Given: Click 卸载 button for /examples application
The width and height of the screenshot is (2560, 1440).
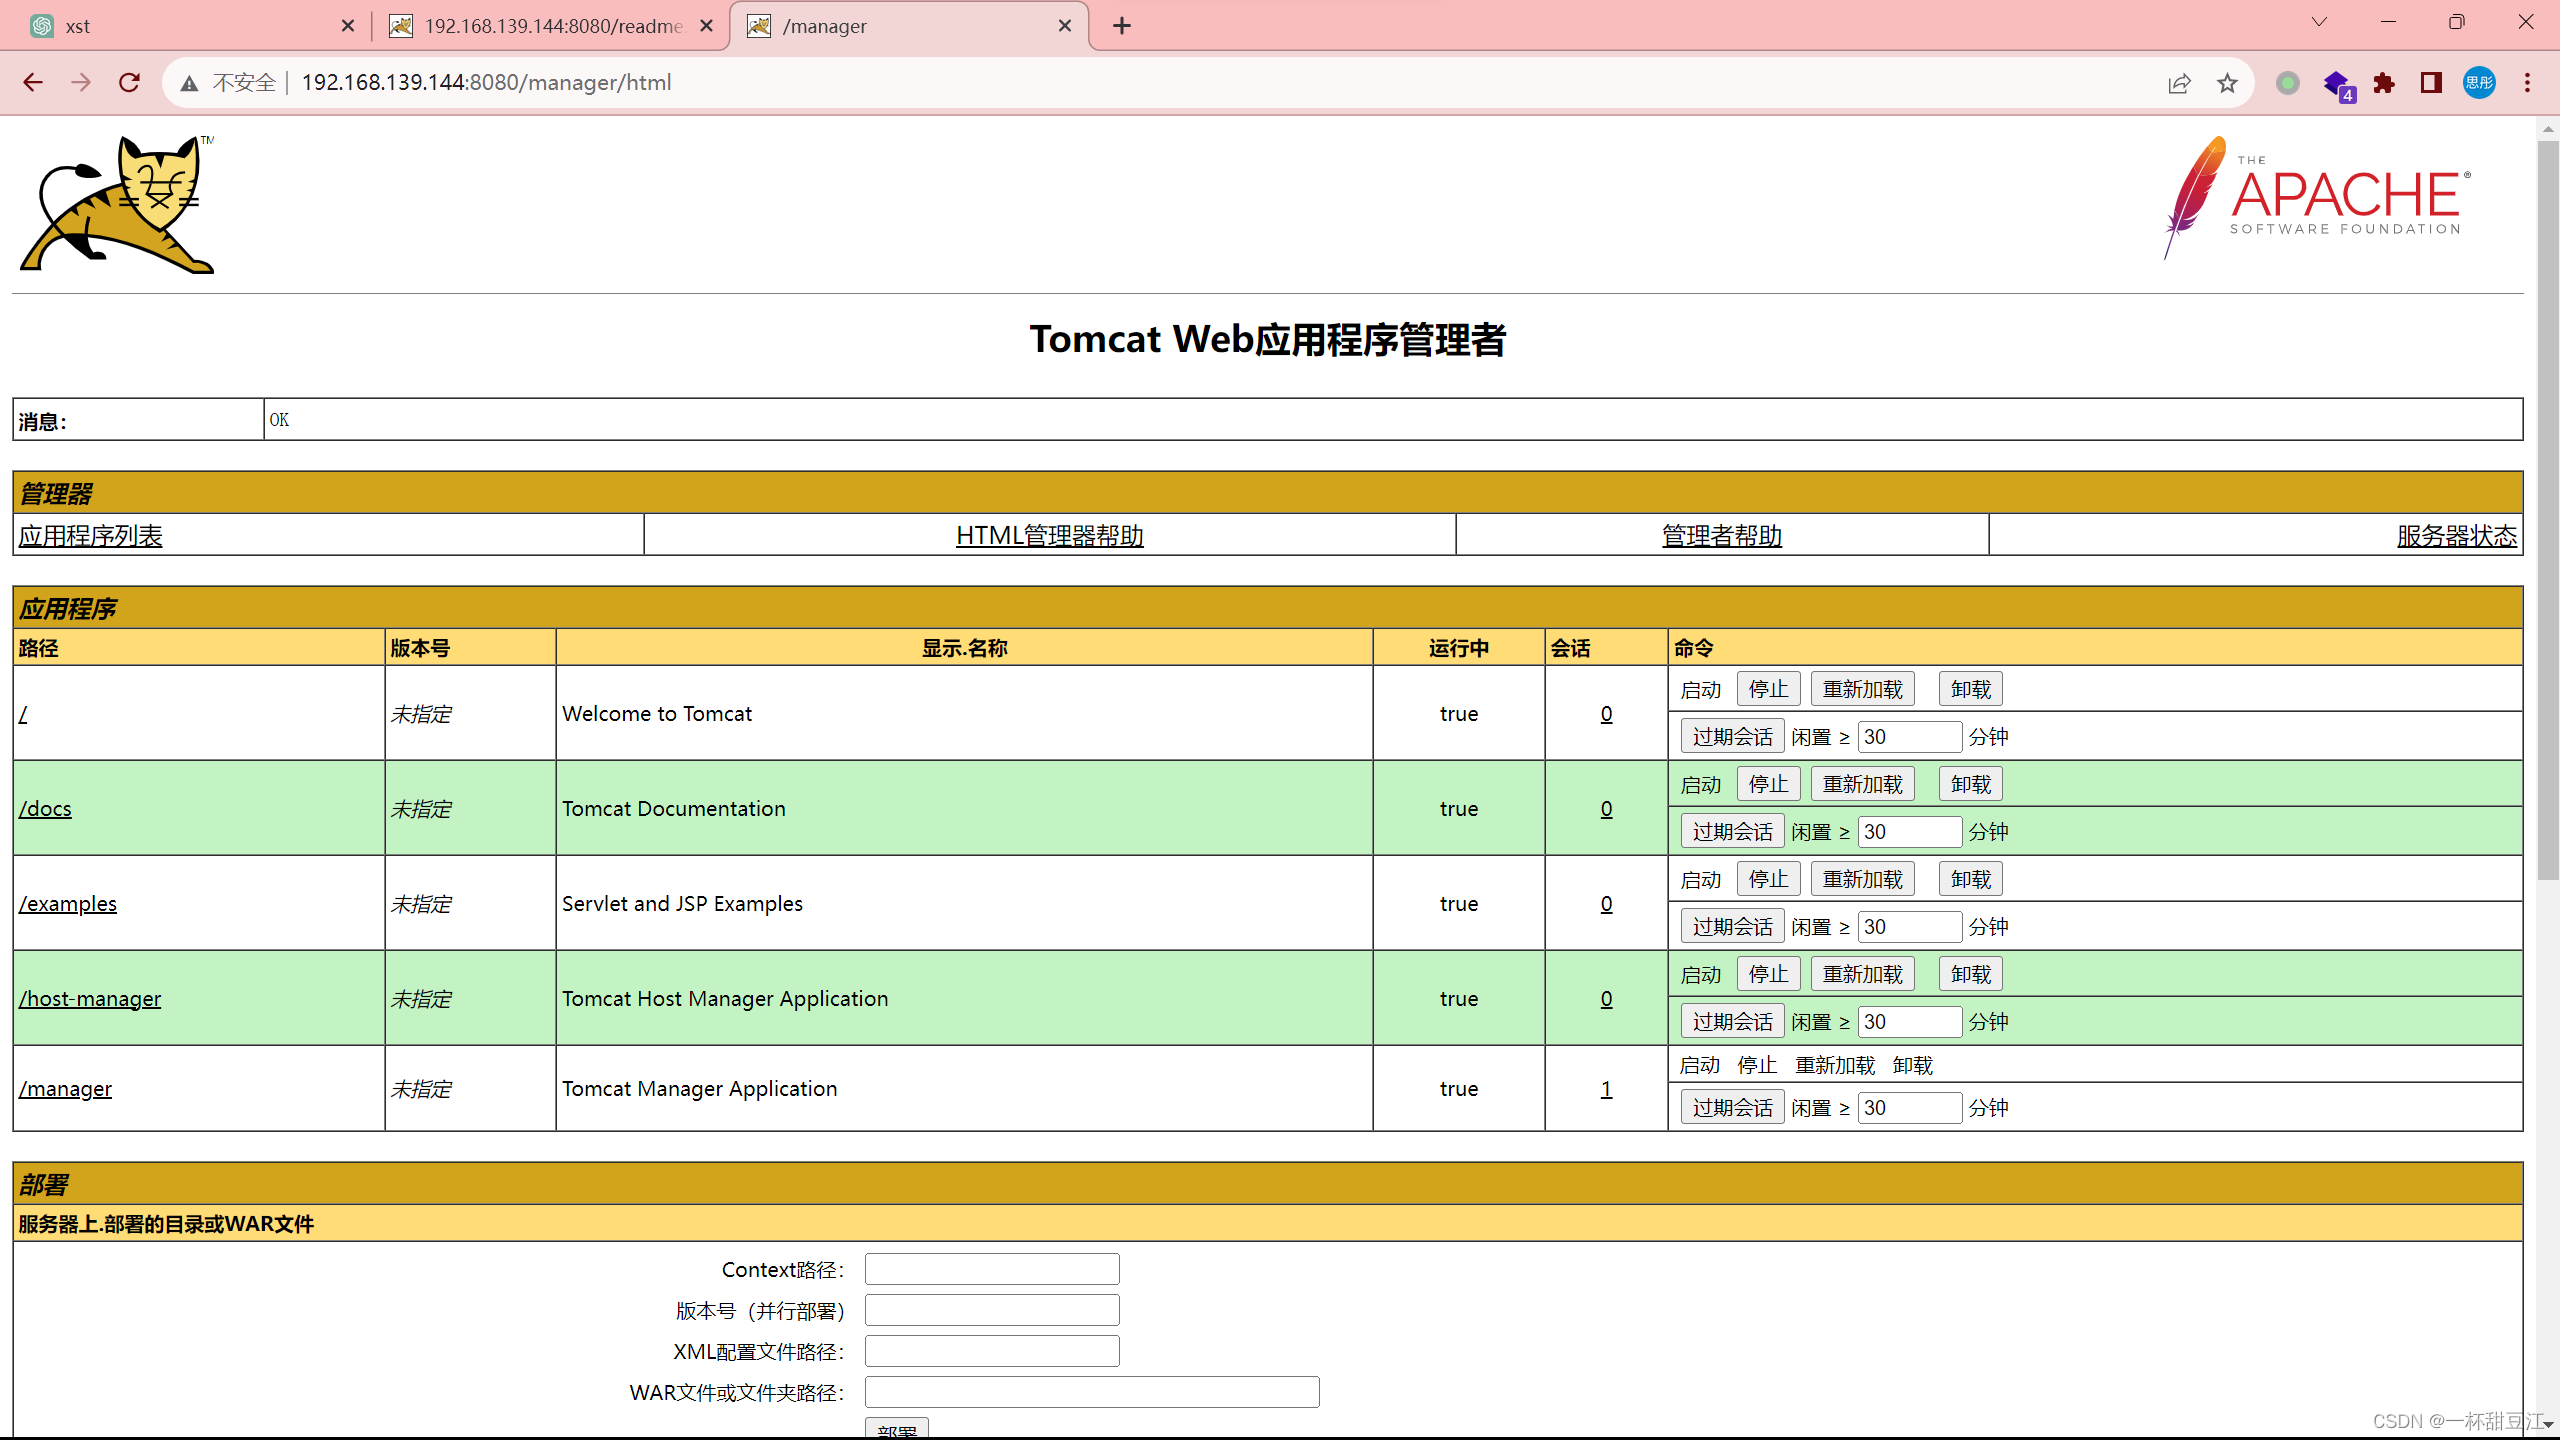Looking at the screenshot, I should point(1970,879).
